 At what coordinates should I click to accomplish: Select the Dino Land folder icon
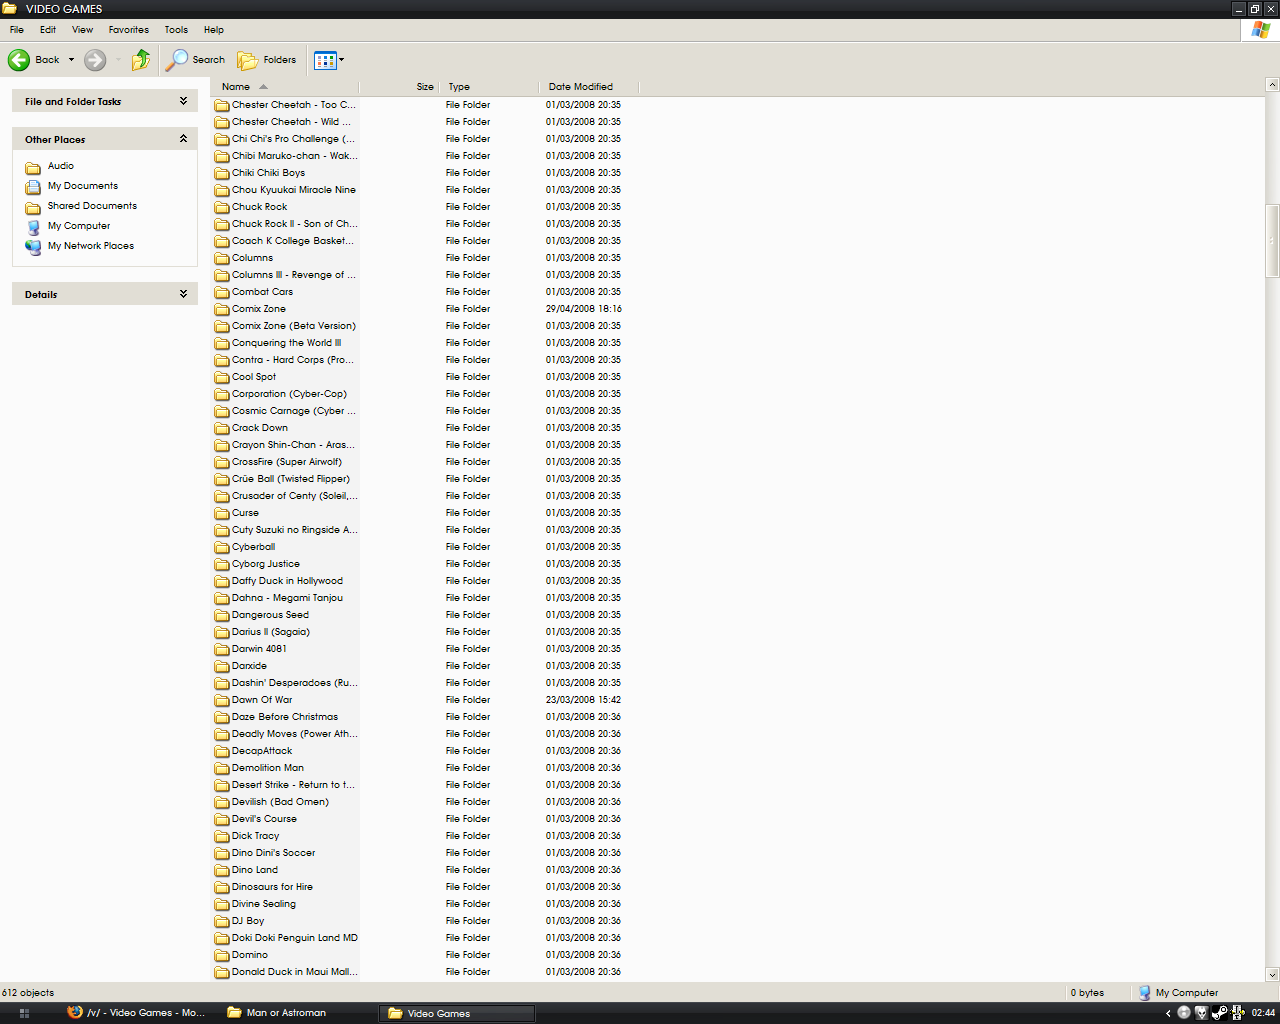click(222, 870)
